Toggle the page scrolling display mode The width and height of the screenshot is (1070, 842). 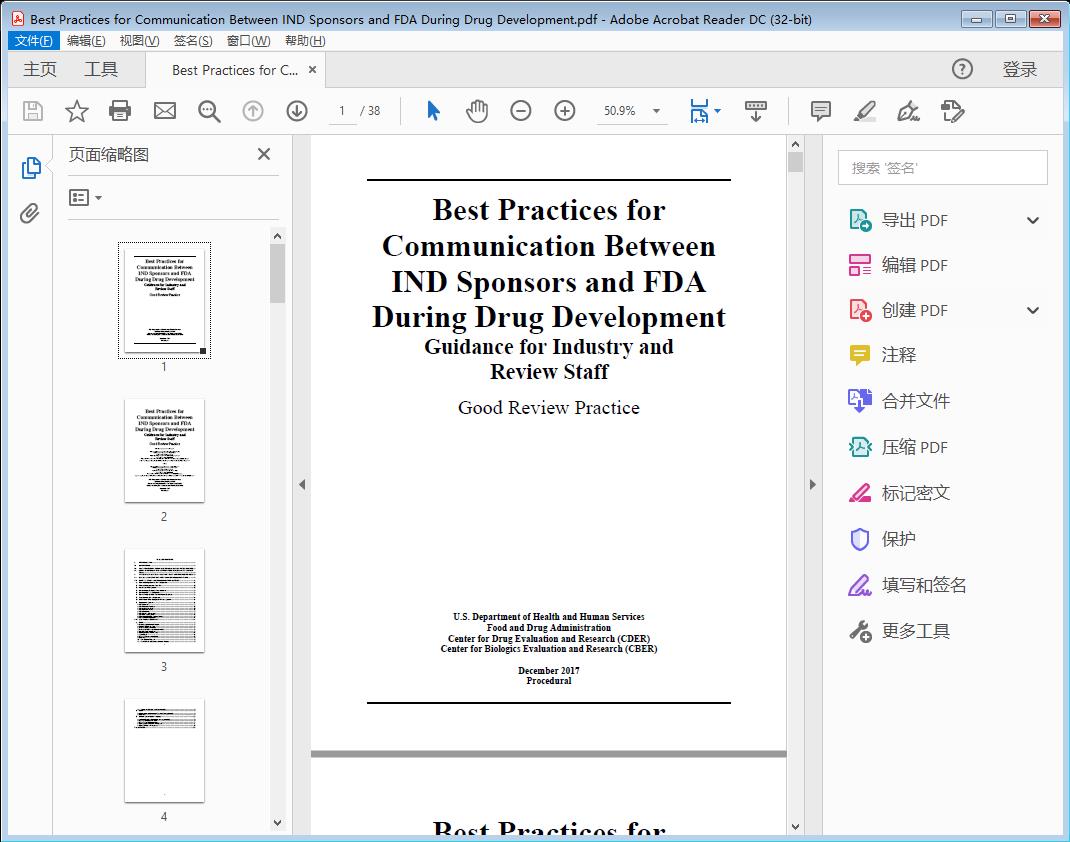click(755, 111)
